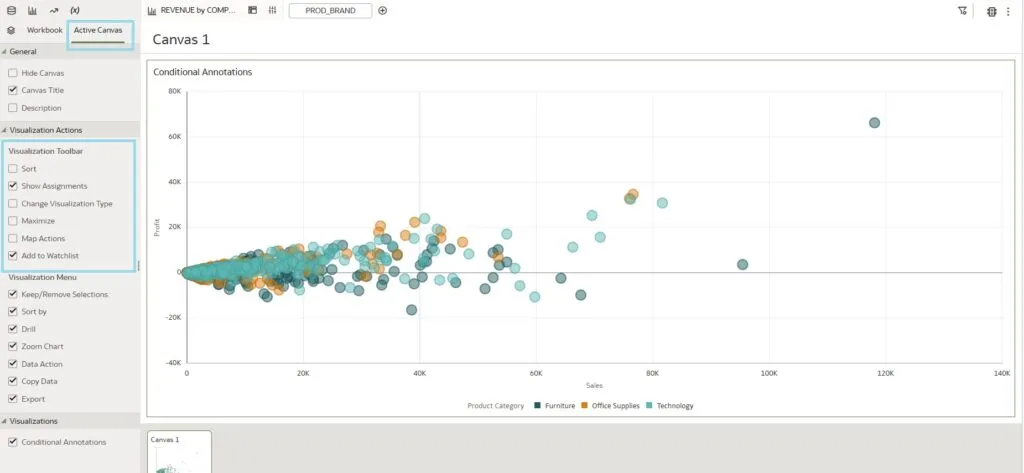Click the filter funnel icon at top right

pyautogui.click(x=962, y=11)
